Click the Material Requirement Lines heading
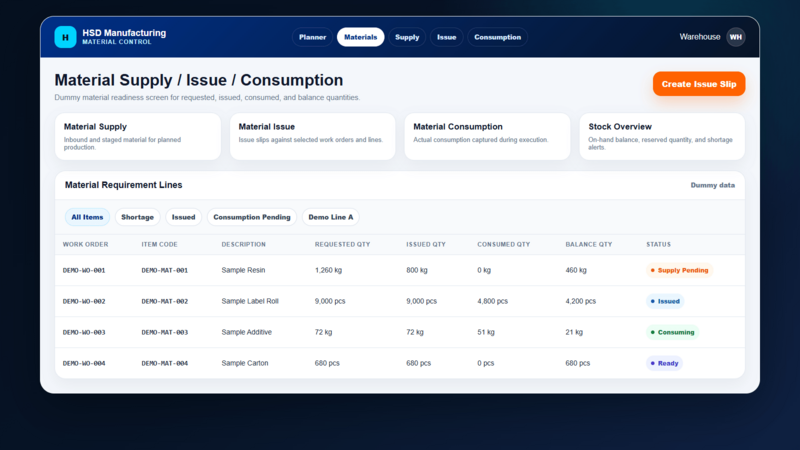The width and height of the screenshot is (800, 450). (123, 185)
